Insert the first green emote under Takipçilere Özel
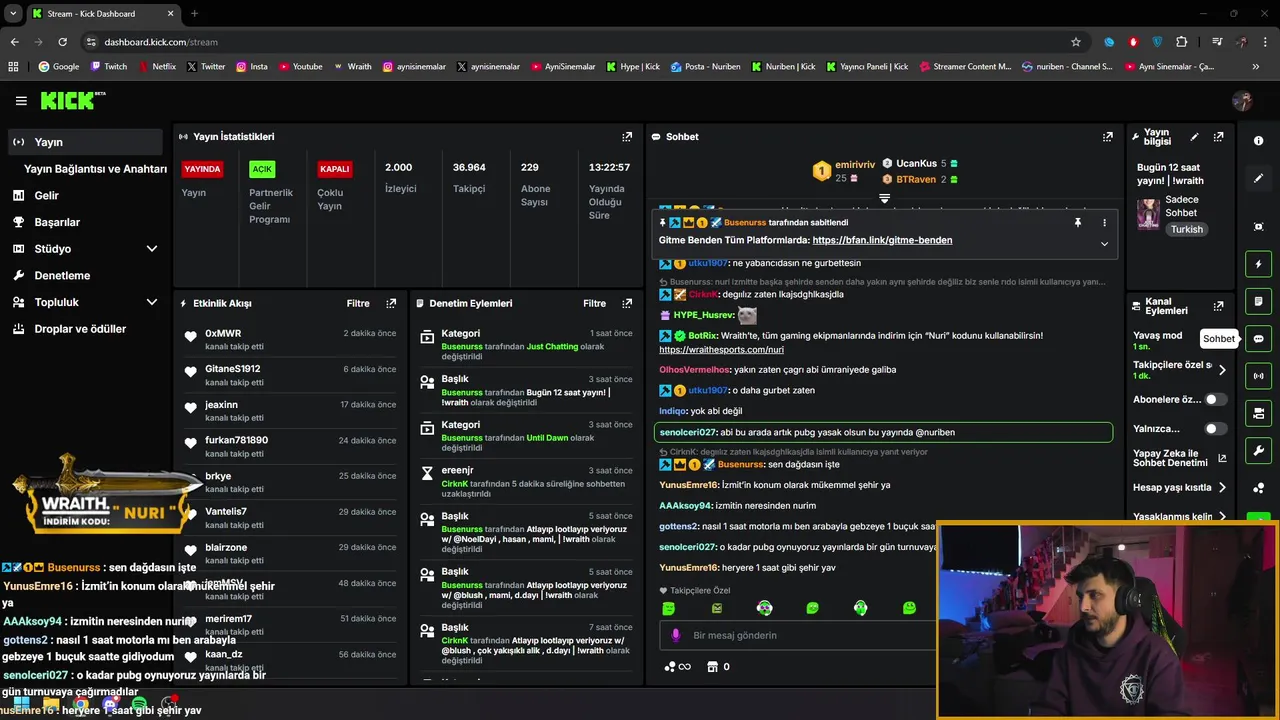Screen dimensions: 1280x720 pyautogui.click(x=668, y=608)
